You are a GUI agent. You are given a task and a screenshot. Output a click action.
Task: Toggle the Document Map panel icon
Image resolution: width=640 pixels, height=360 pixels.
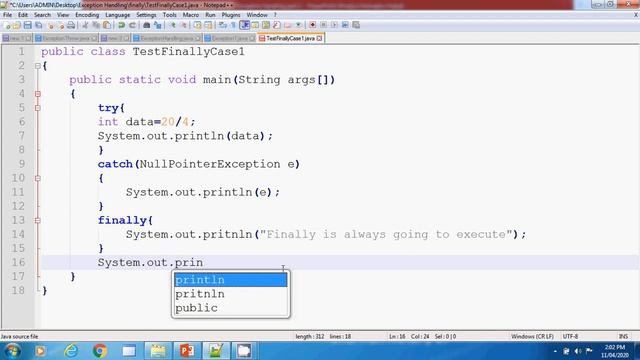pos(266,25)
